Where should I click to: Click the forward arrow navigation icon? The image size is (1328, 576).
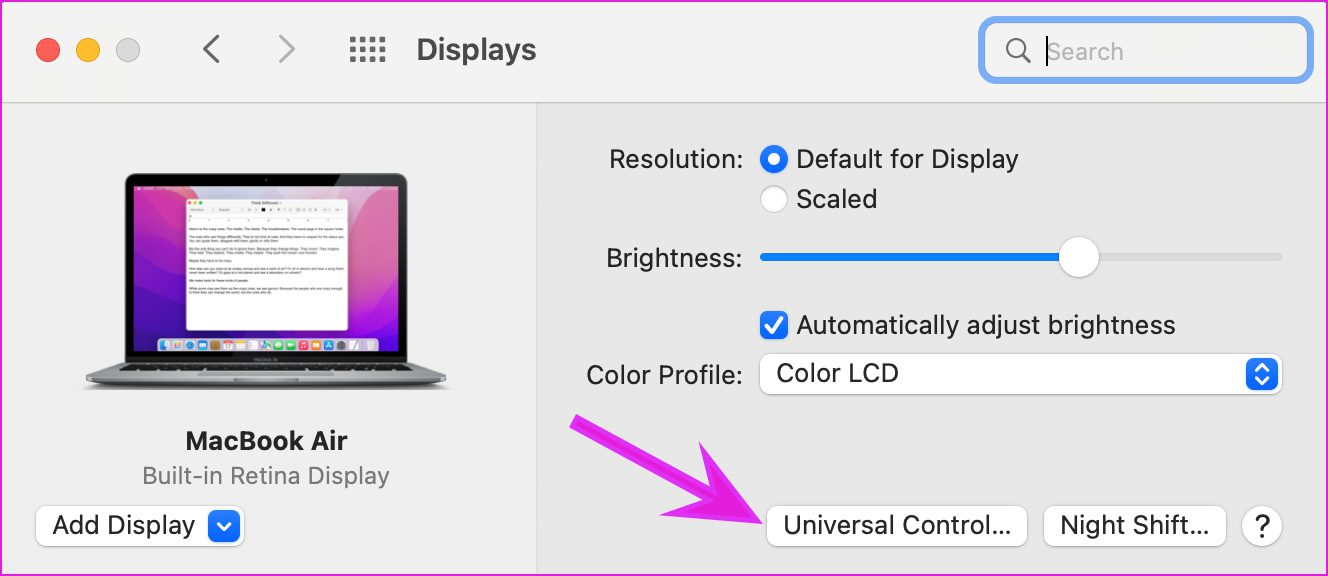click(x=286, y=48)
